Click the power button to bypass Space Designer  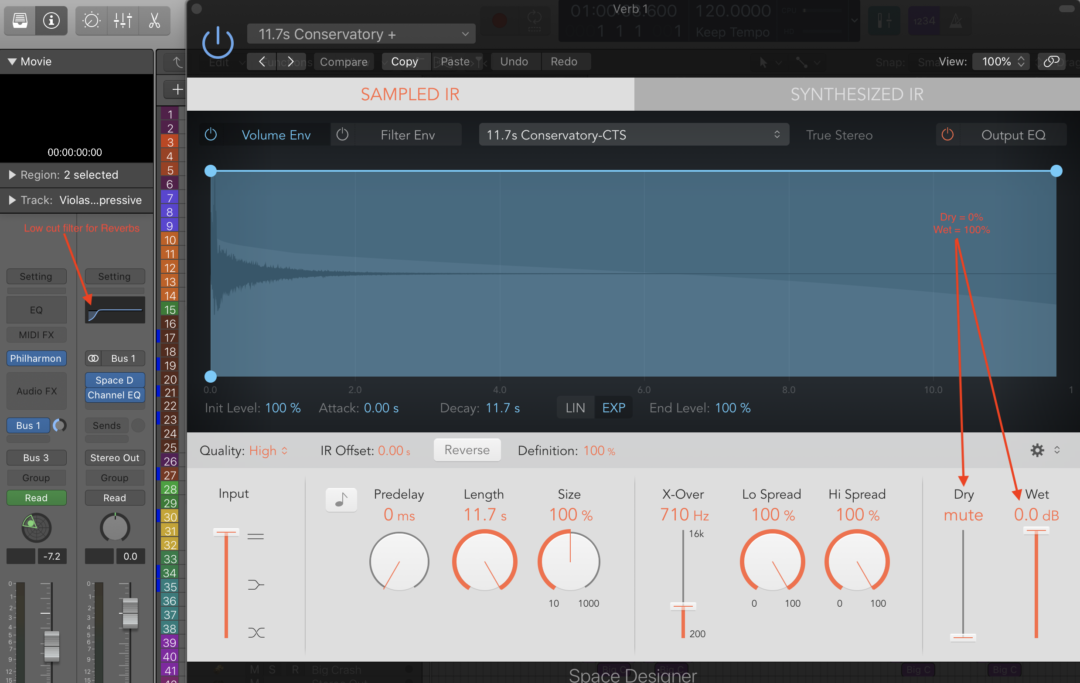coord(218,42)
